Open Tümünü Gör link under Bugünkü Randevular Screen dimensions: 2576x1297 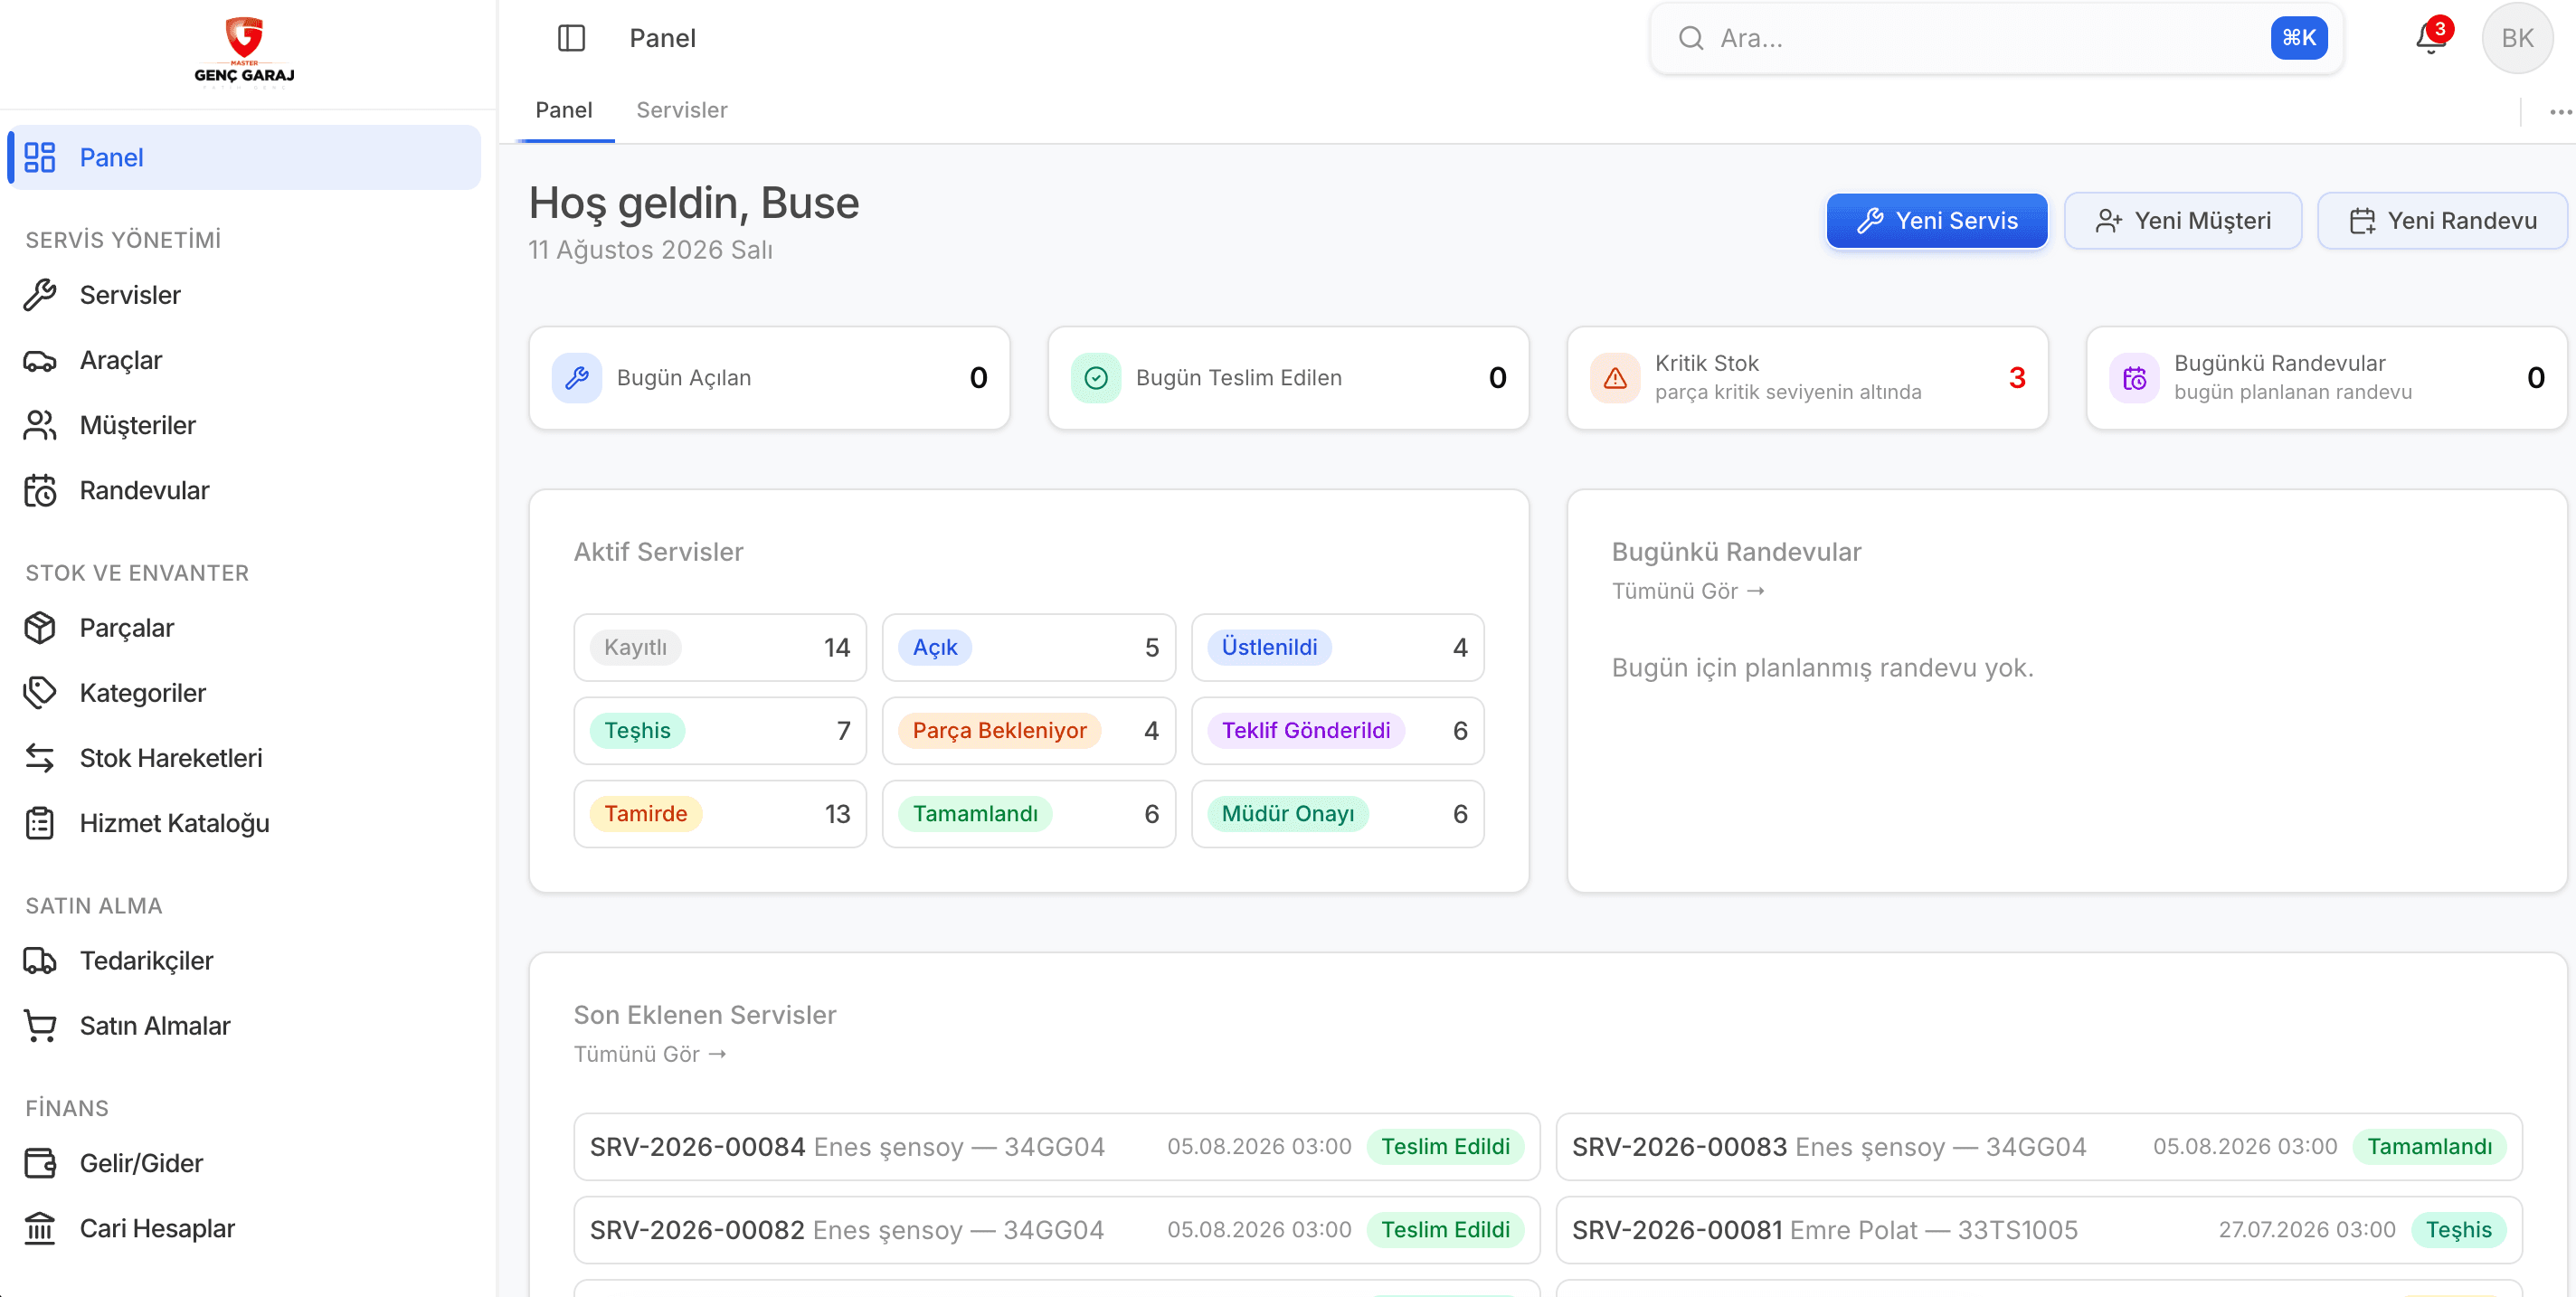[1688, 591]
